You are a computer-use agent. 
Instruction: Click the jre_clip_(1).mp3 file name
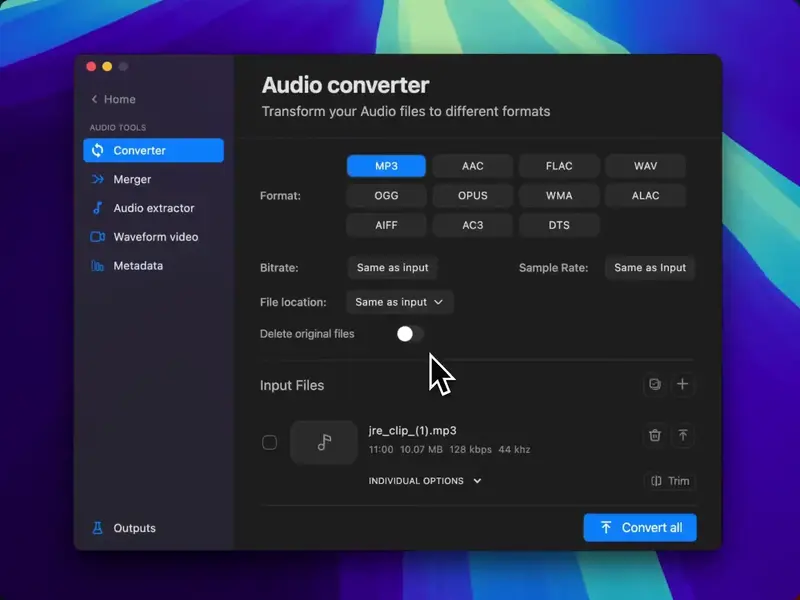pos(412,431)
